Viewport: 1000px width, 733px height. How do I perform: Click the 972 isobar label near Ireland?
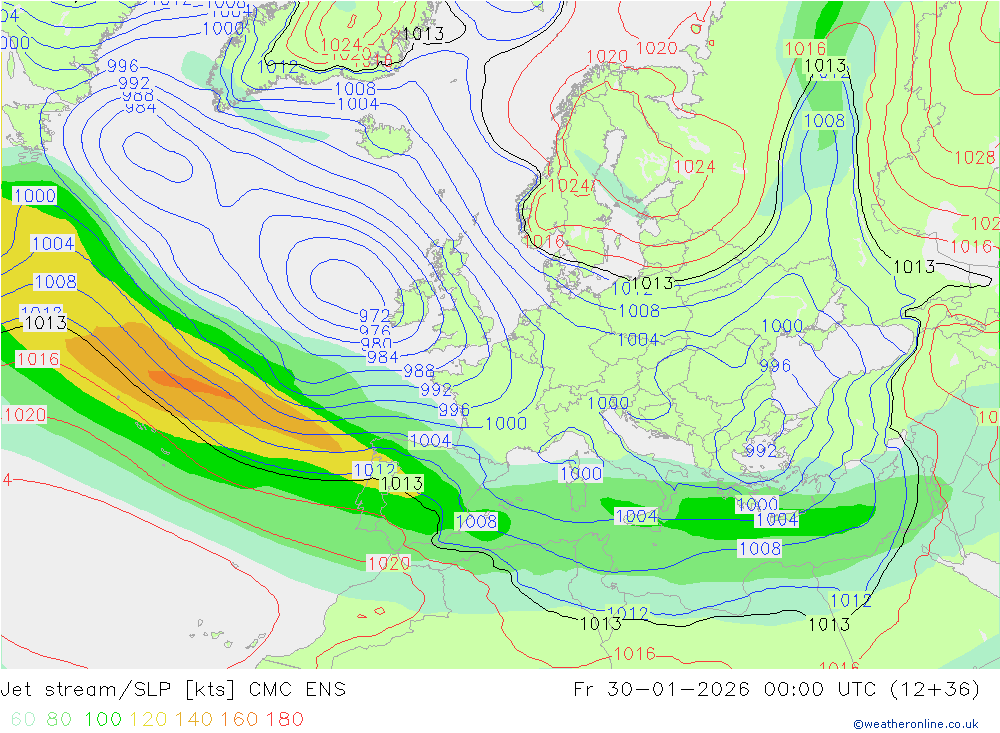(x=374, y=315)
